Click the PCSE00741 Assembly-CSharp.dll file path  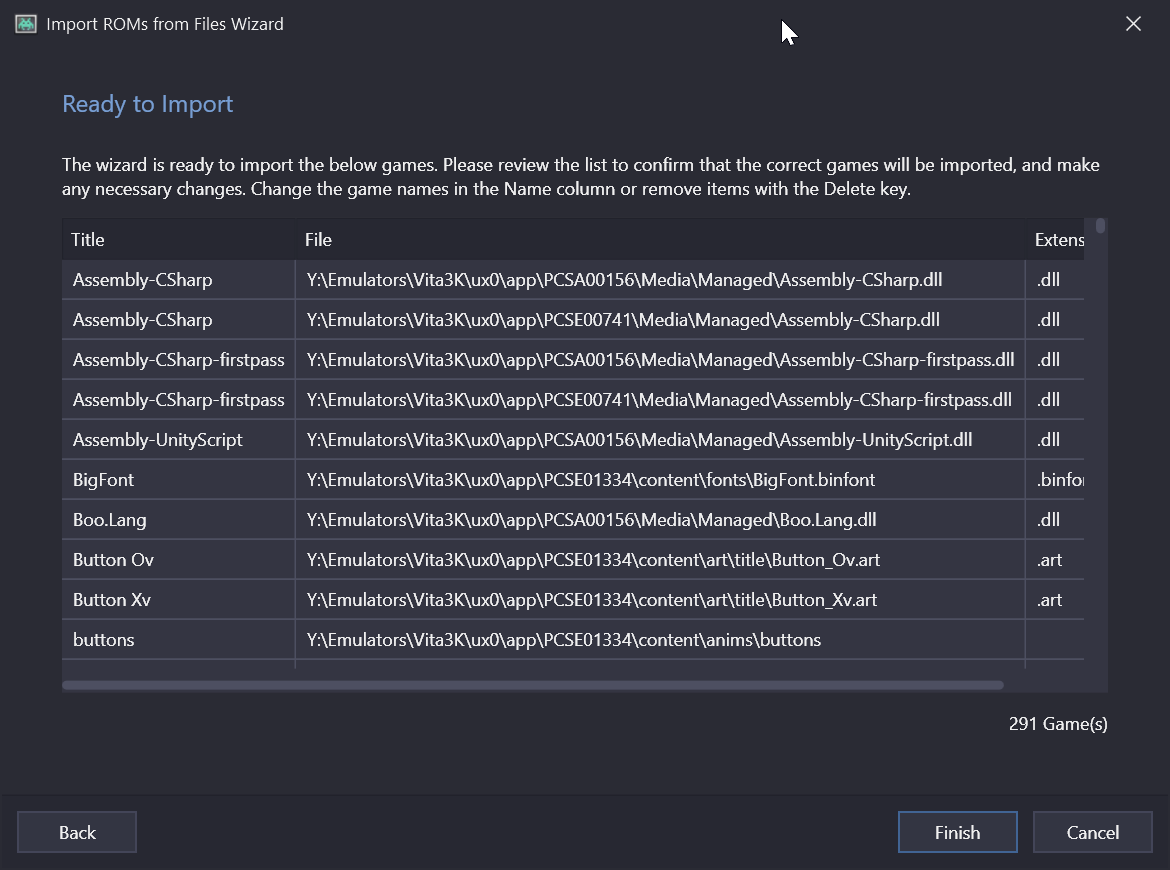[660, 320]
